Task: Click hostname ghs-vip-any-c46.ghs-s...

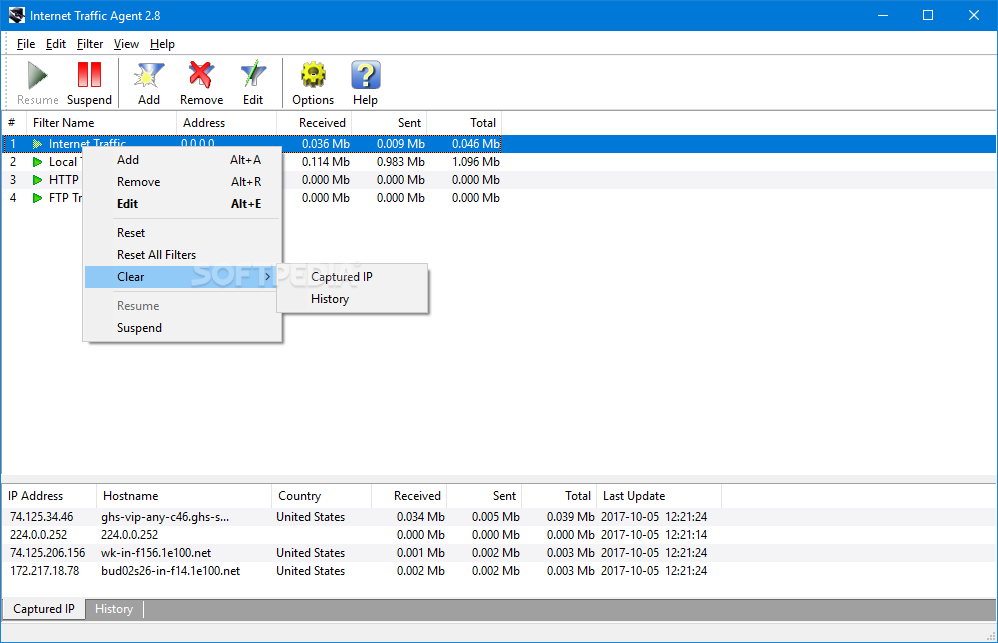Action: pyautogui.click(x=165, y=517)
